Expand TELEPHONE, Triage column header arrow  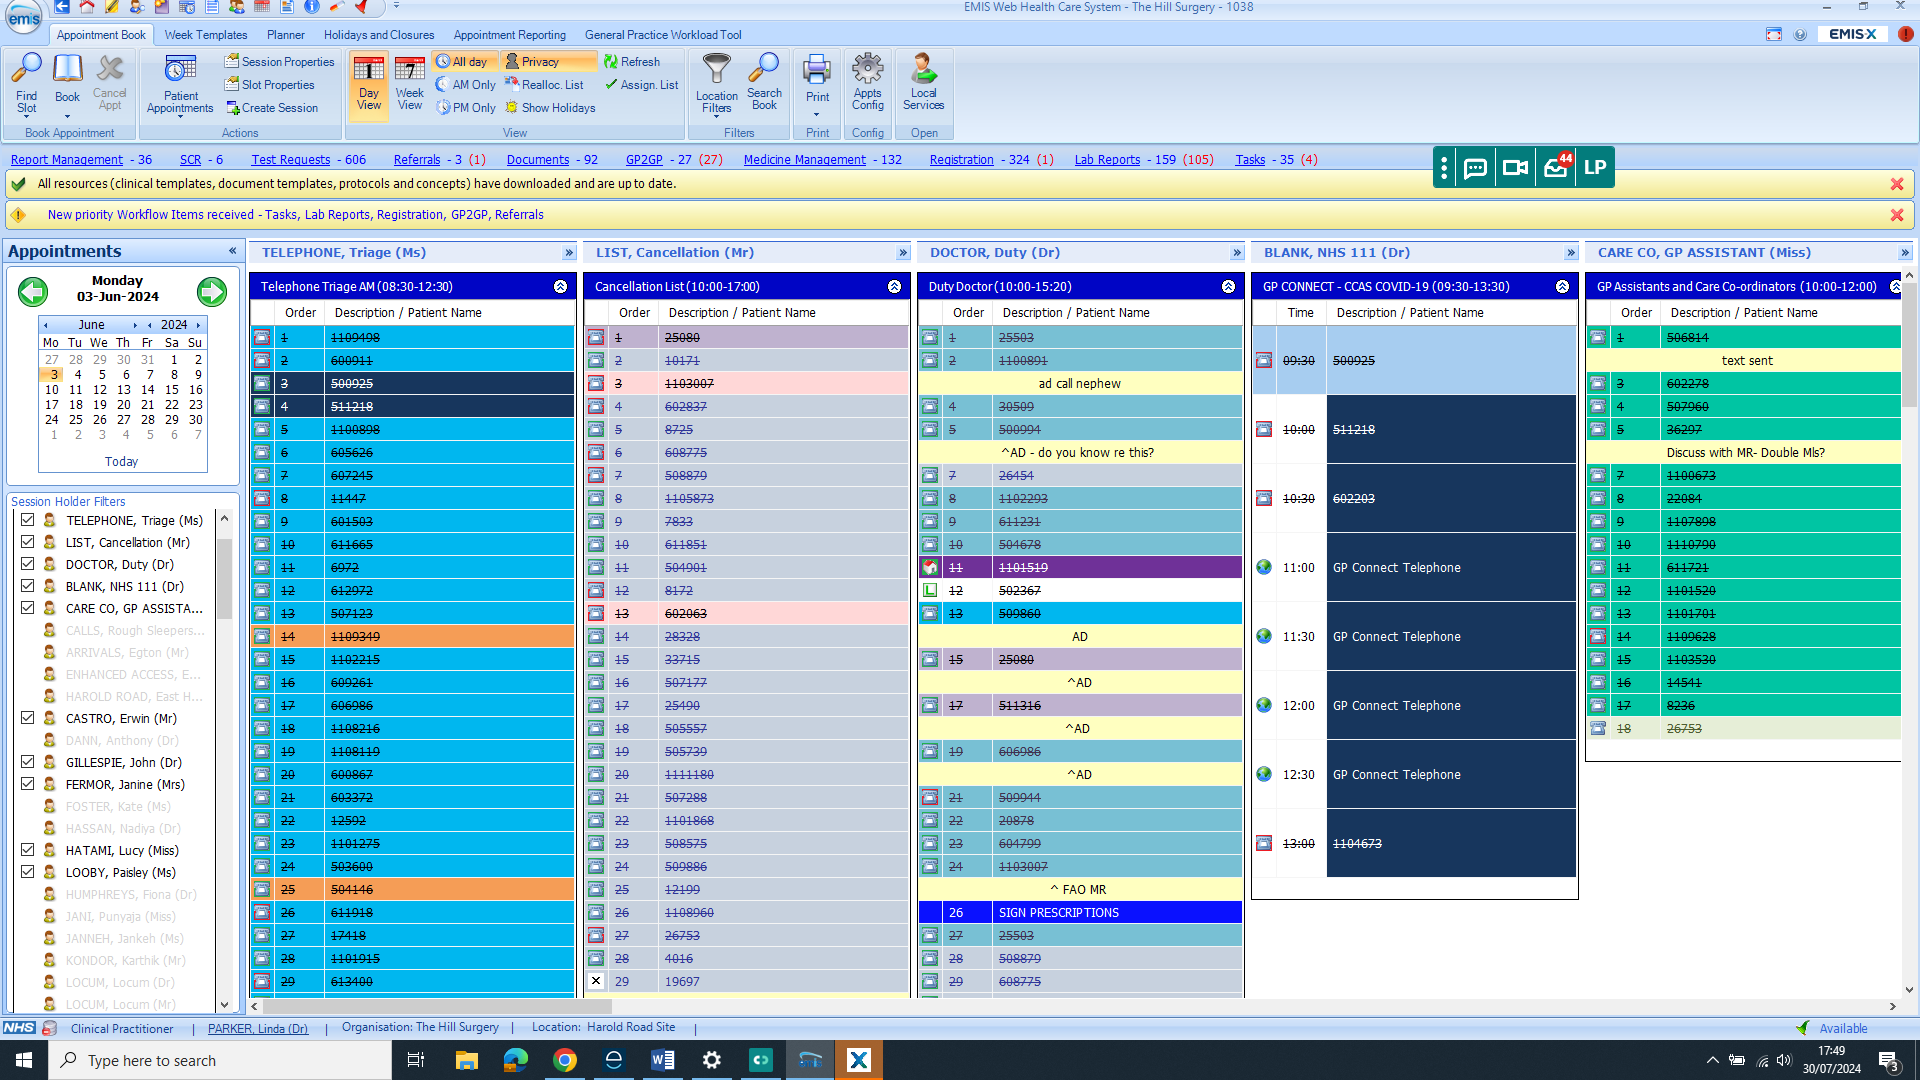click(x=569, y=253)
